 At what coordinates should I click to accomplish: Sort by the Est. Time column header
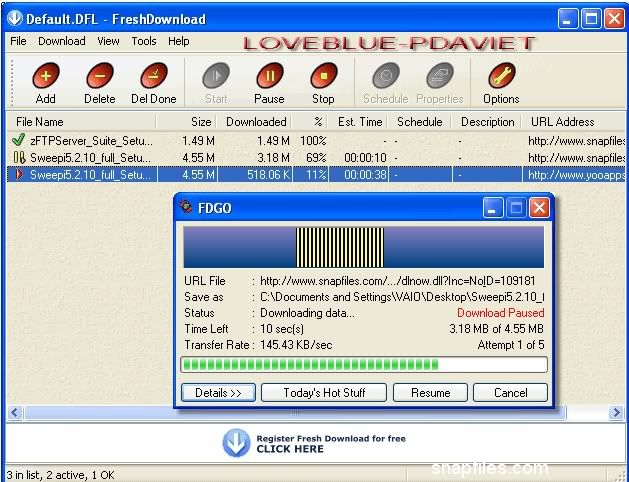(x=357, y=122)
